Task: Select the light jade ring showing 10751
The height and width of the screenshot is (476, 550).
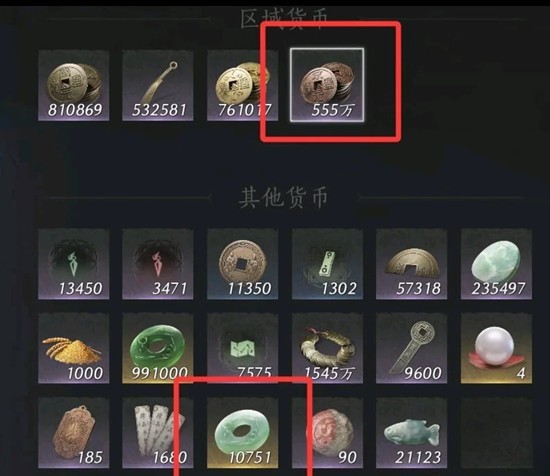Action: (x=242, y=433)
